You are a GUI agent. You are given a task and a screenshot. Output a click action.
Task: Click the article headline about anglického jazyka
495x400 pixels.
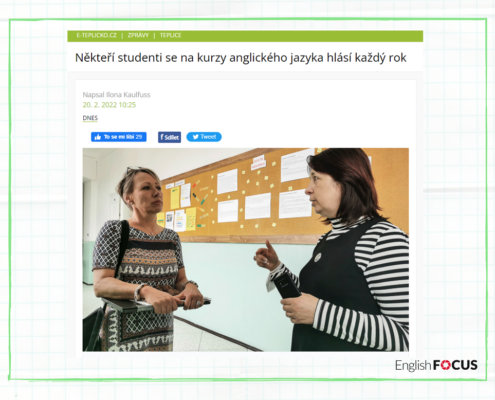coord(241,58)
